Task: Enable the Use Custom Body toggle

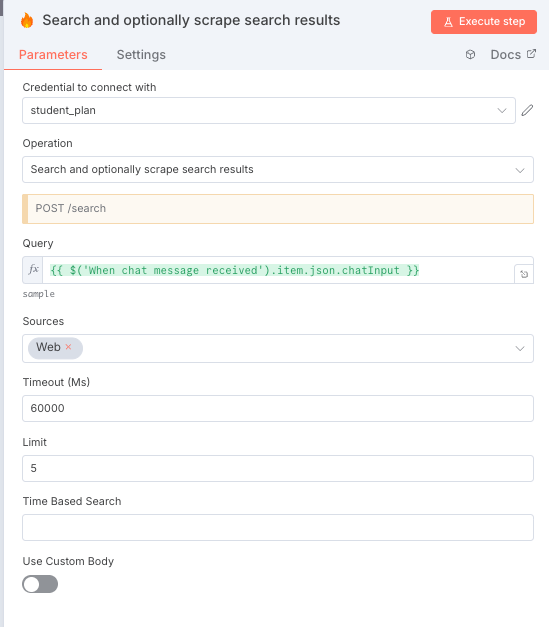Action: (40, 584)
